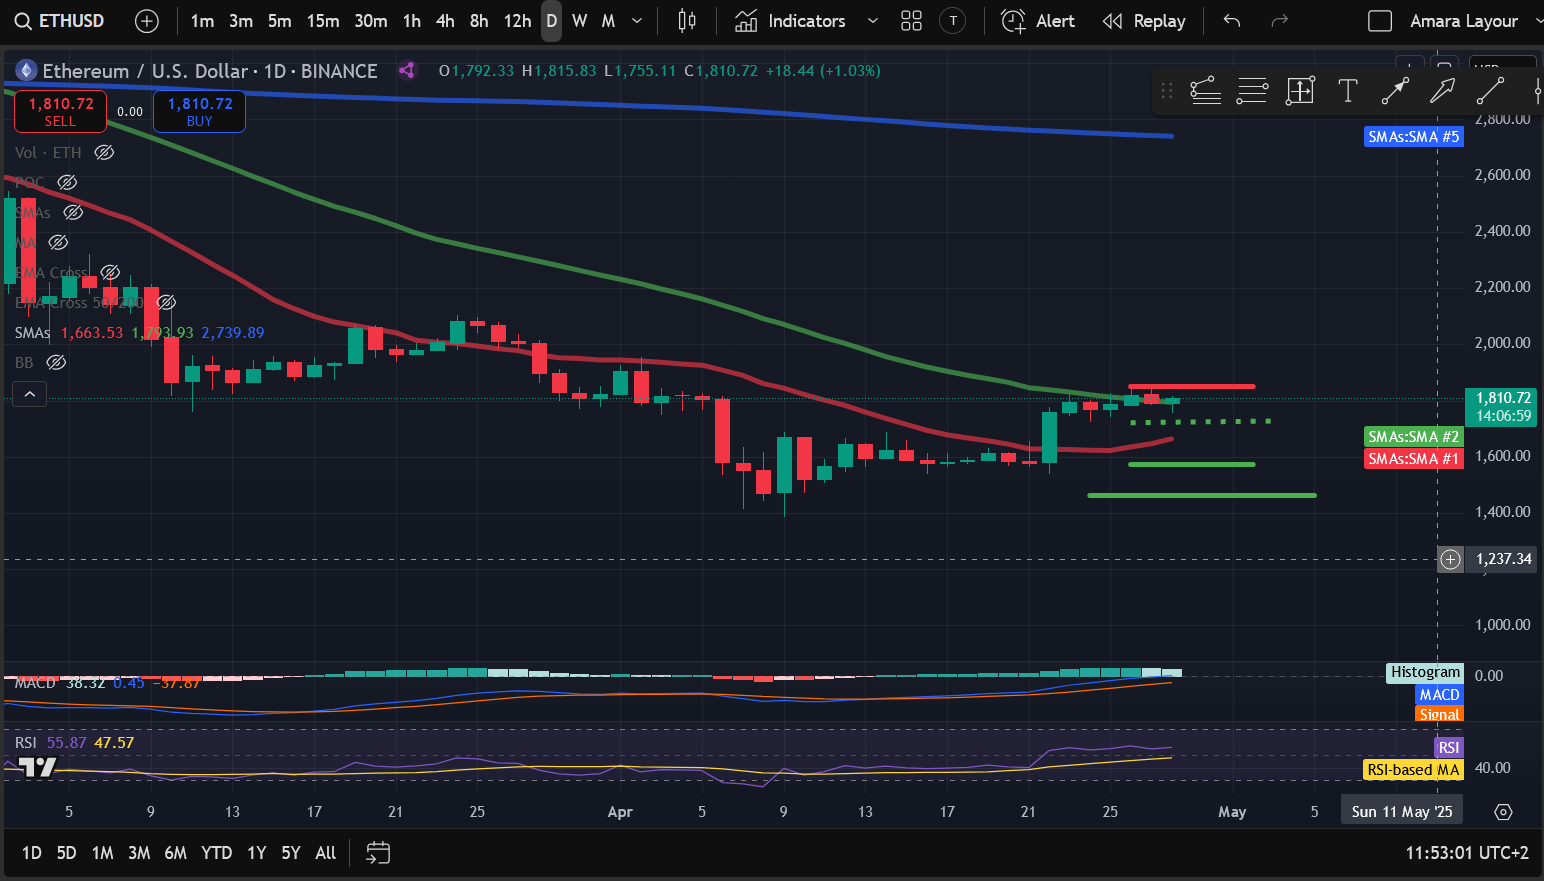Unhide the EMA Cross 50/200 indicator
Viewport: 1544px width, 881px height.
coord(167,302)
